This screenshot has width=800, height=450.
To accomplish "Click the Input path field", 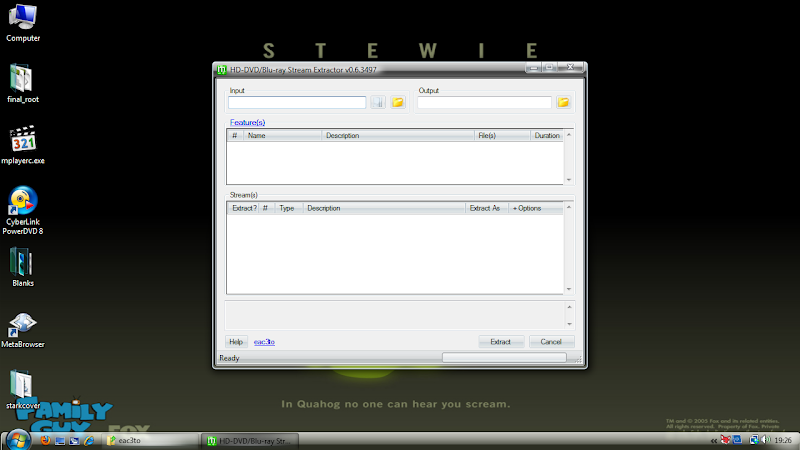I will [297, 103].
